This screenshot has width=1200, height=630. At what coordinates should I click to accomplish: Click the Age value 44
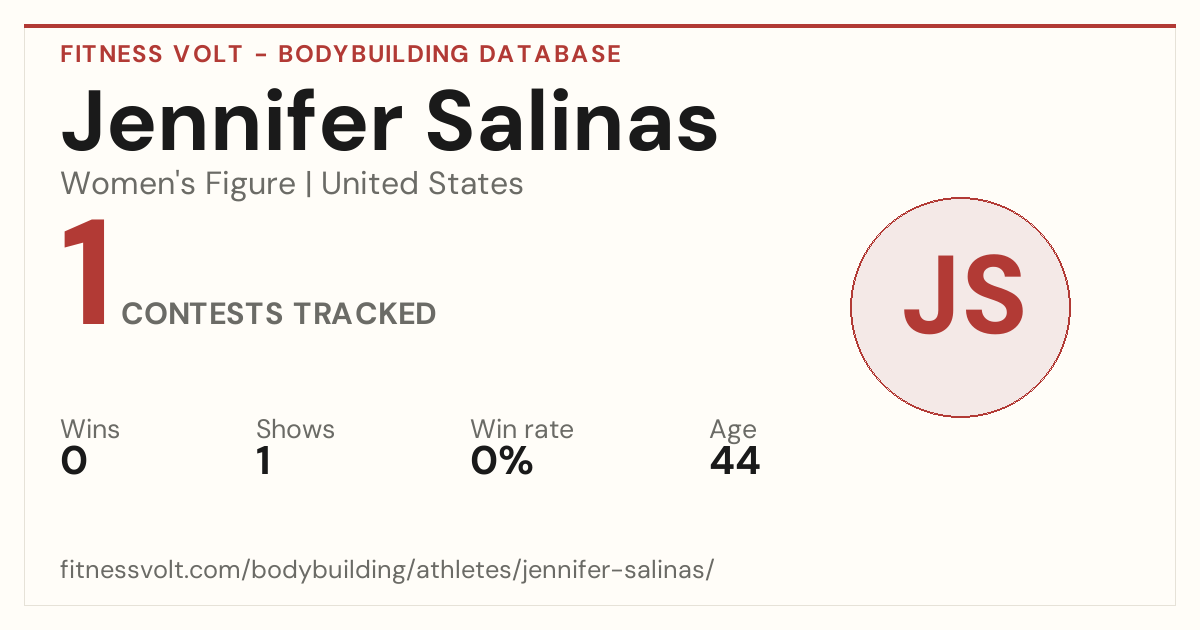(735, 462)
